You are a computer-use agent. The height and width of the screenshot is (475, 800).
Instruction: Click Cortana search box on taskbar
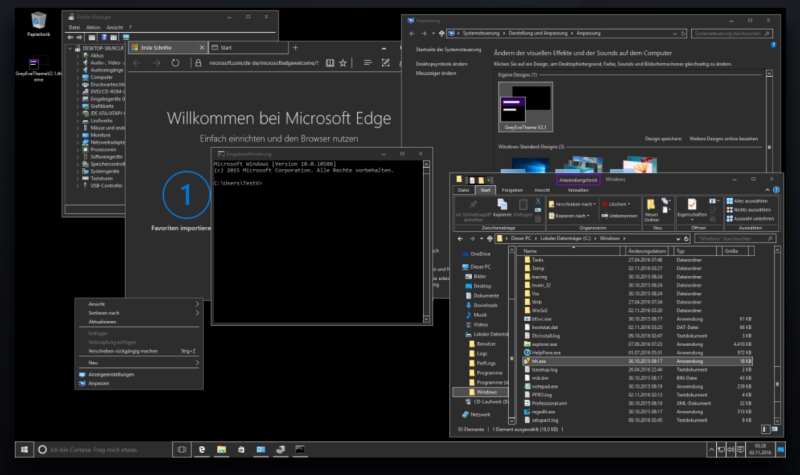point(102,449)
